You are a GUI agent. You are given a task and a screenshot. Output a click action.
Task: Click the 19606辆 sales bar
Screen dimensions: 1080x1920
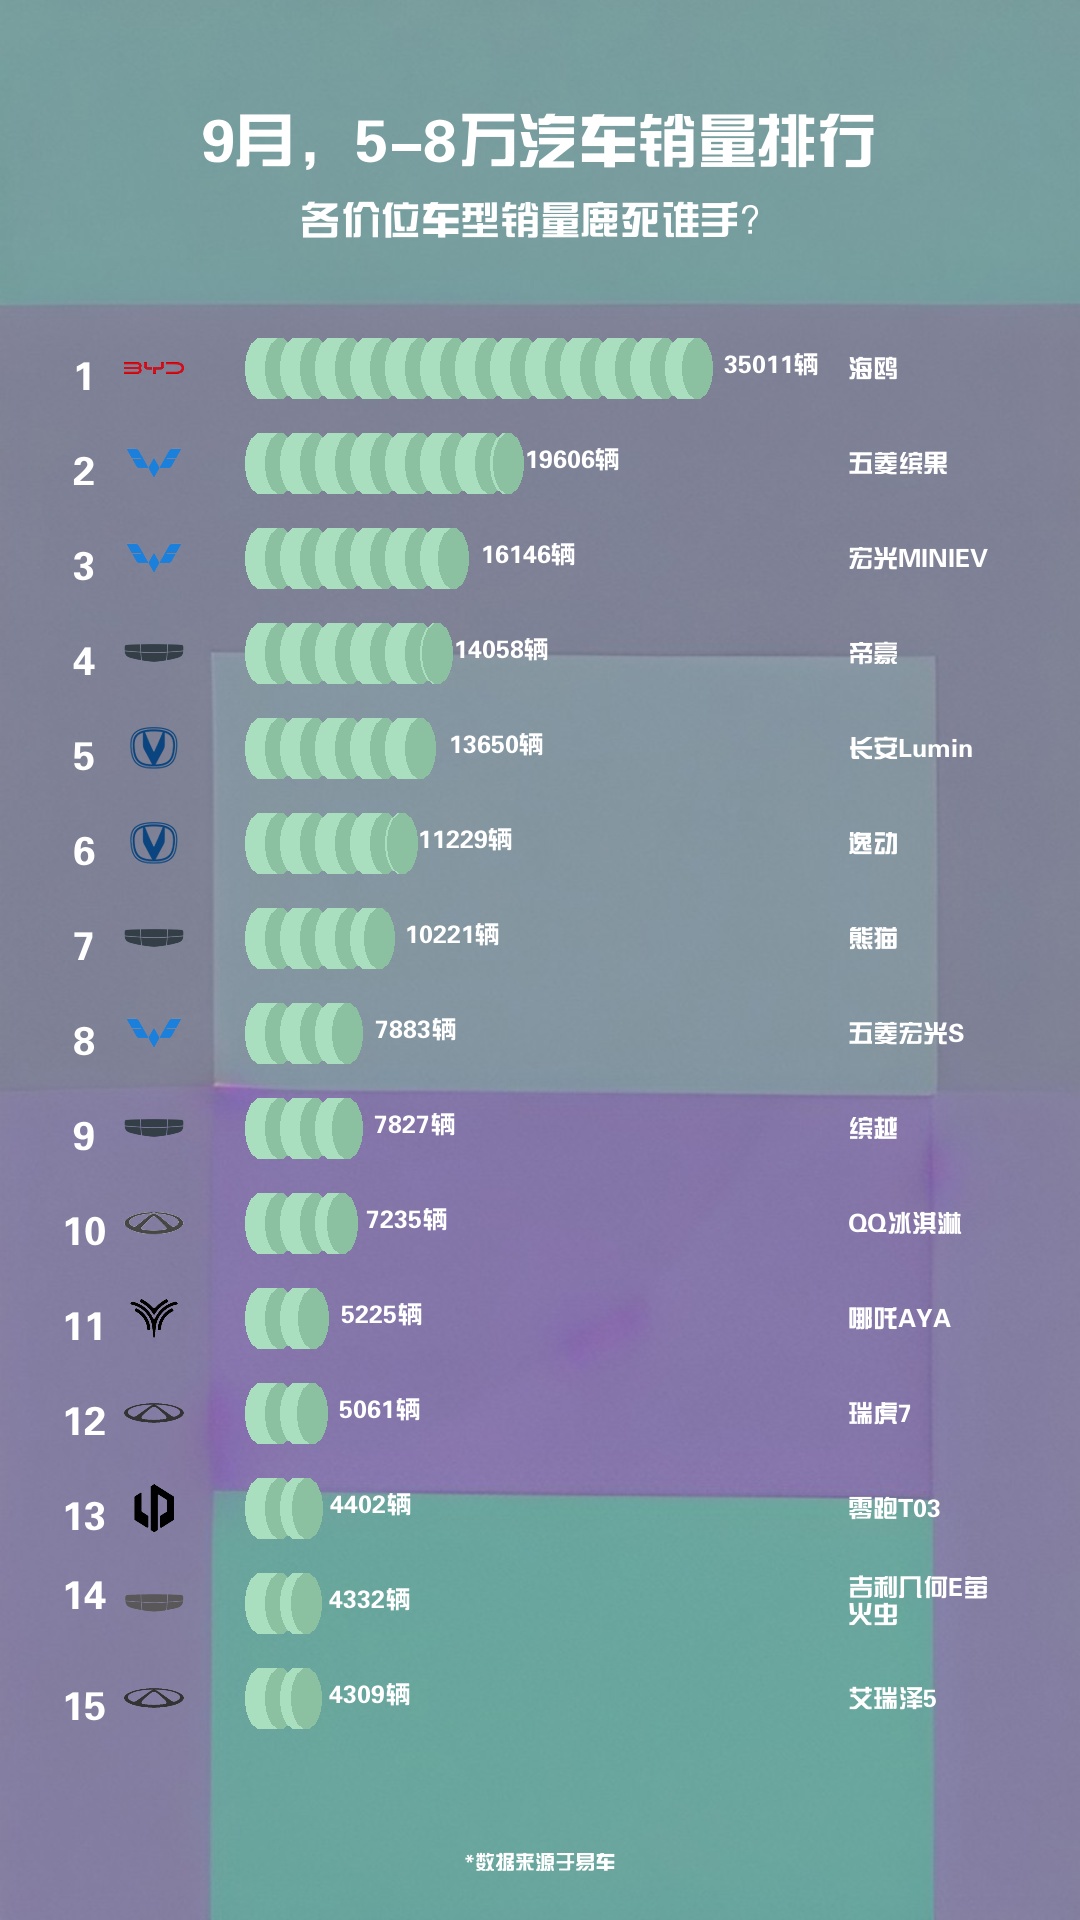coord(384,463)
